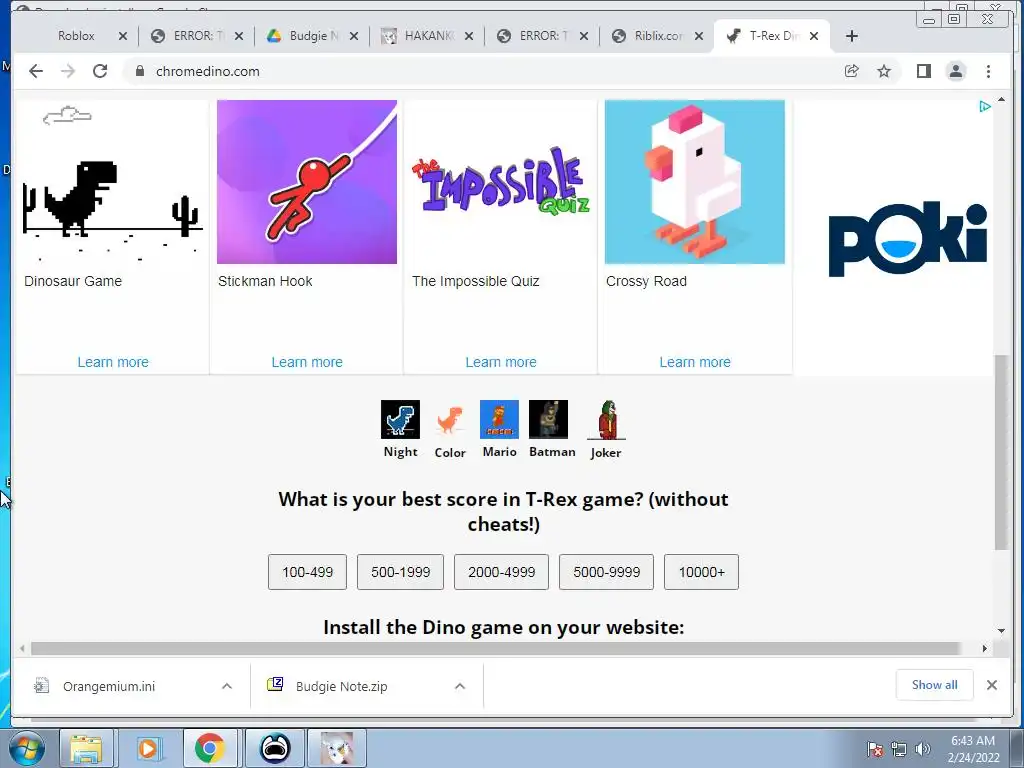
Task: Switch to the Budgie Note tab
Action: click(x=314, y=36)
